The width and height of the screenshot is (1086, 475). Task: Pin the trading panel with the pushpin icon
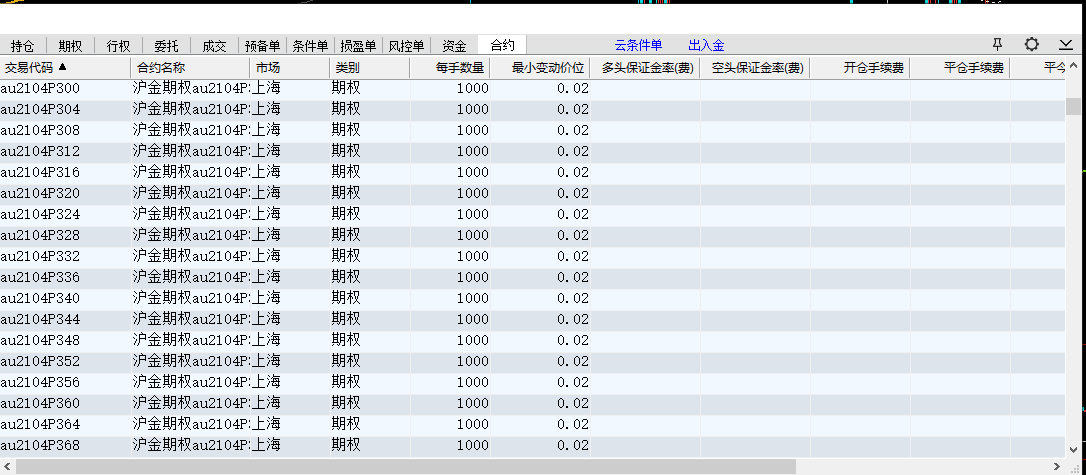(x=997, y=45)
